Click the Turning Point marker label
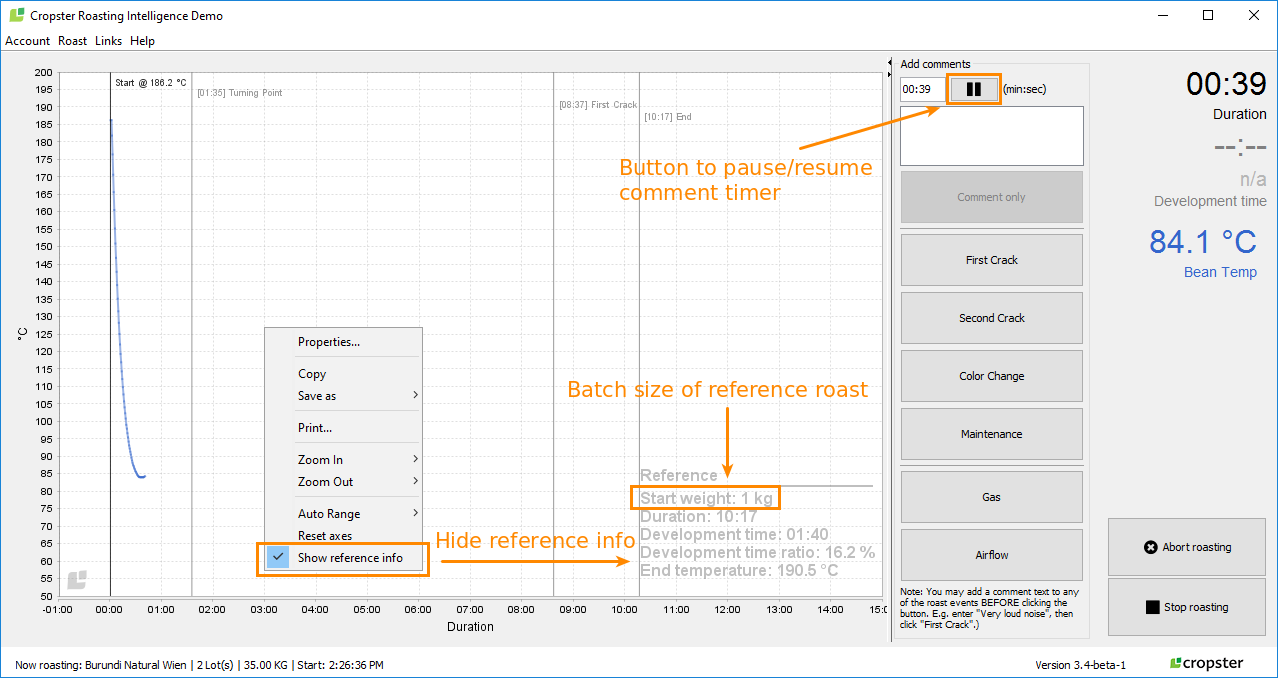The image size is (1278, 678). pyautogui.click(x=240, y=93)
